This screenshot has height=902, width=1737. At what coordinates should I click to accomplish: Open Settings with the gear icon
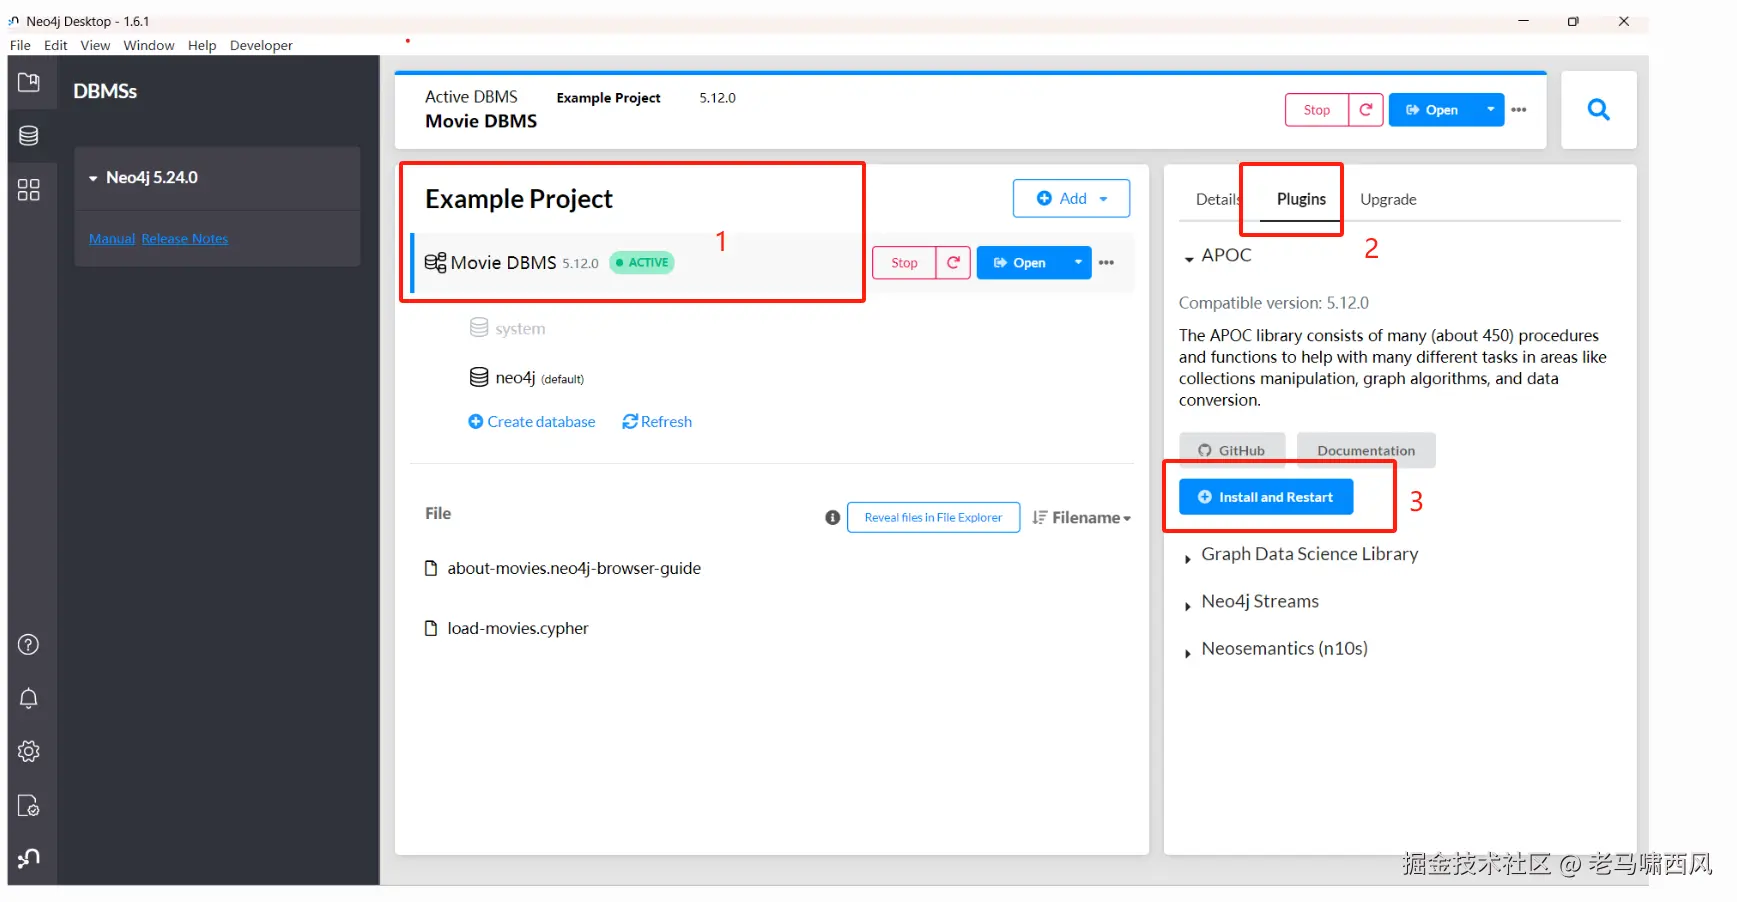(29, 752)
